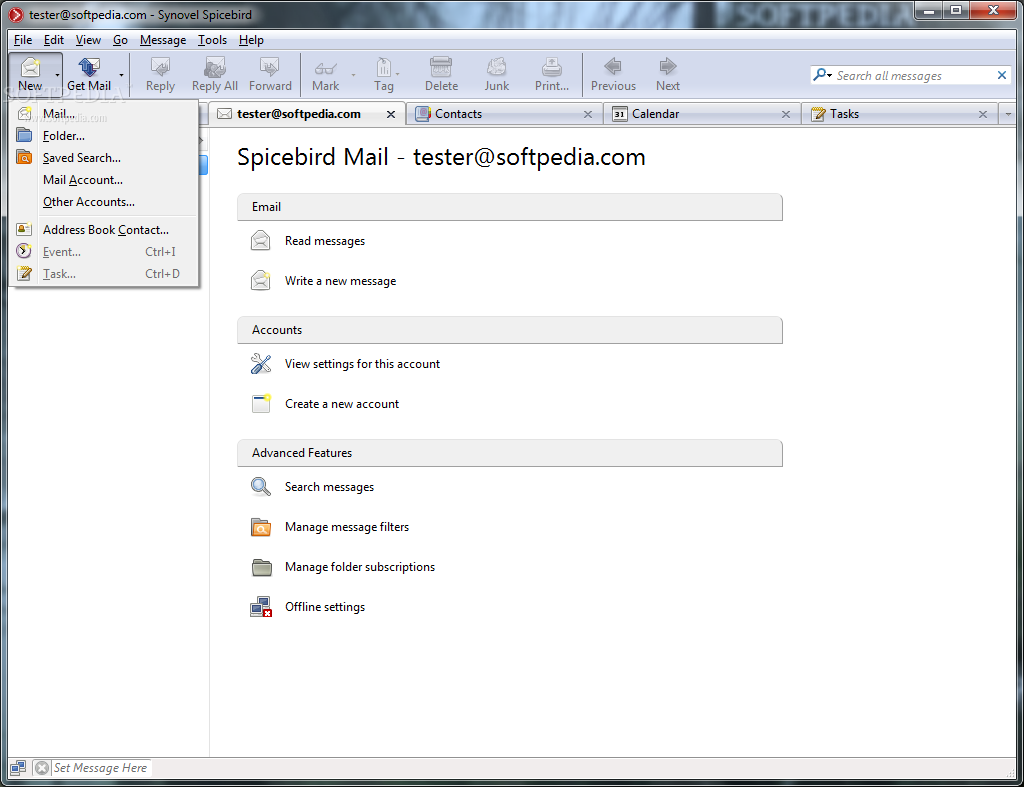Click the Write a new message icon
Viewport: 1024px width, 787px height.
tap(261, 280)
